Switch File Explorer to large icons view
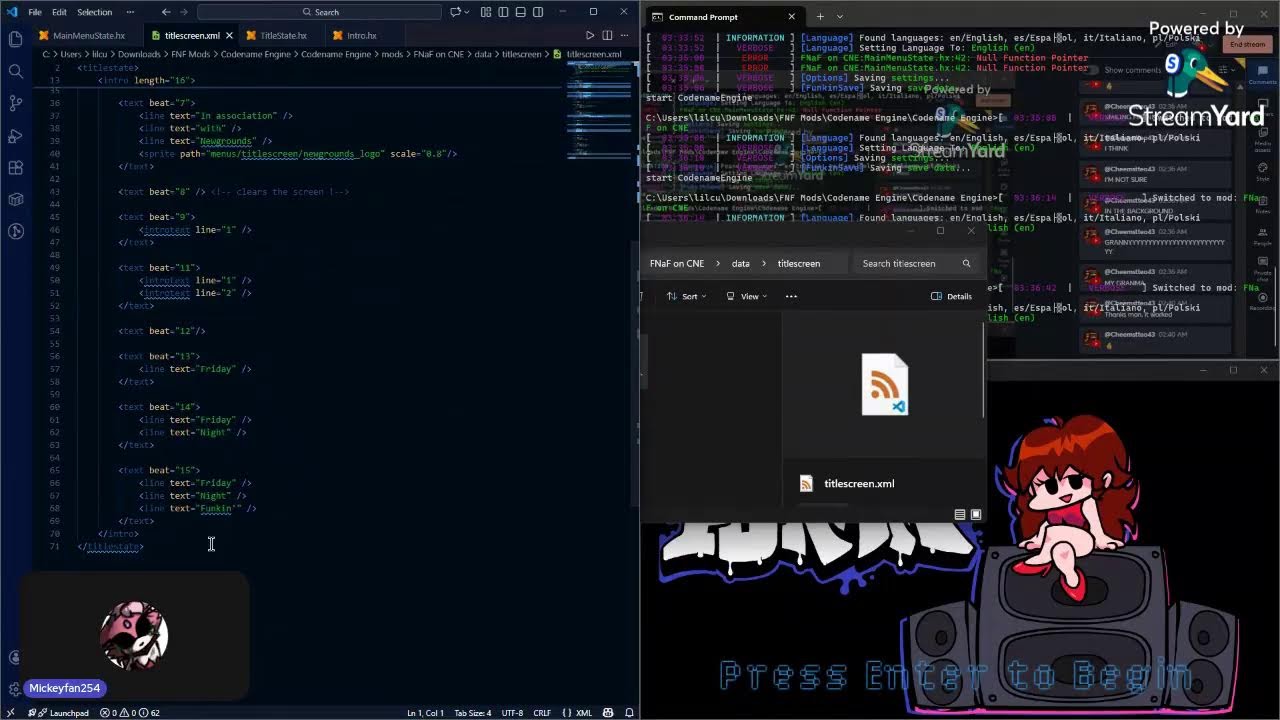The width and height of the screenshot is (1280, 720). tap(976, 514)
